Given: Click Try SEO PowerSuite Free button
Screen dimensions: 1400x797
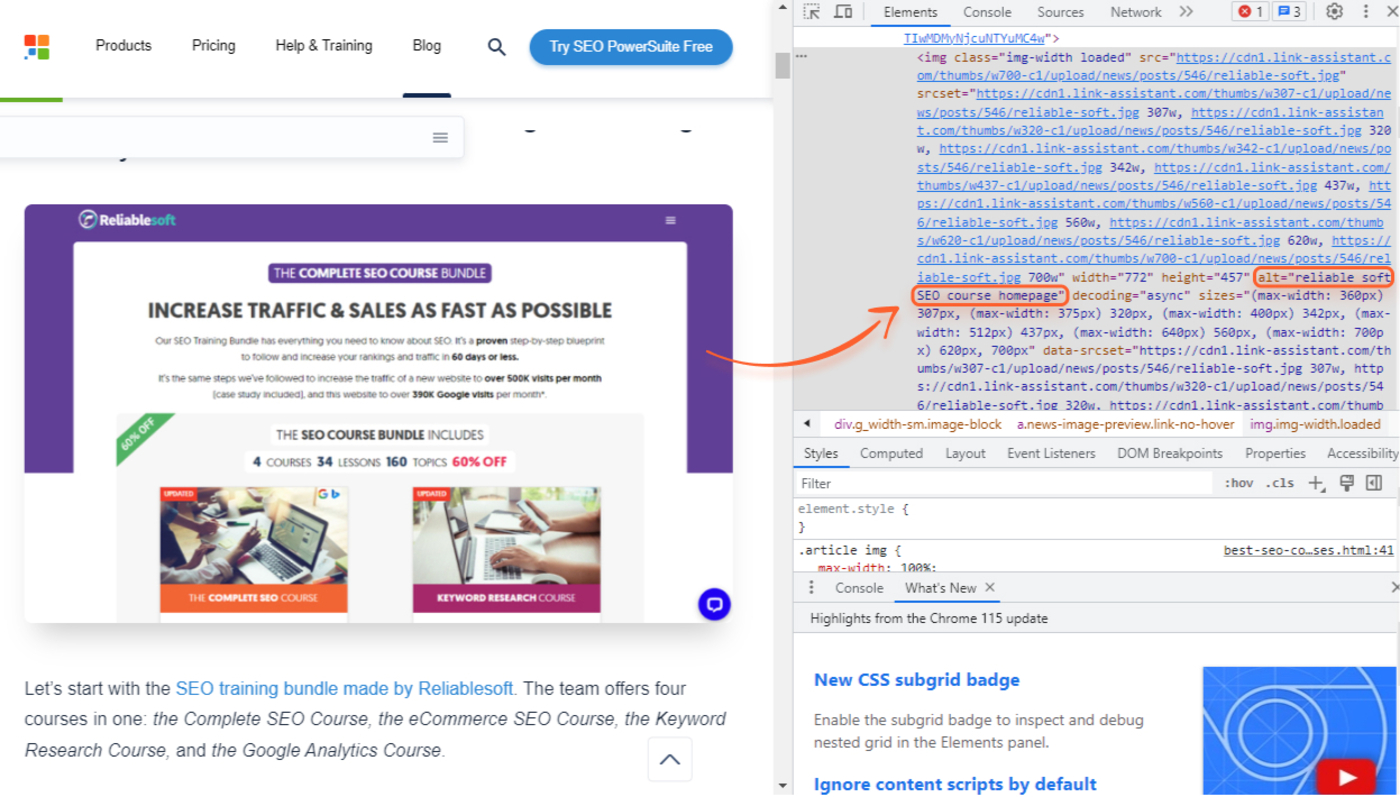Looking at the screenshot, I should click(x=631, y=47).
